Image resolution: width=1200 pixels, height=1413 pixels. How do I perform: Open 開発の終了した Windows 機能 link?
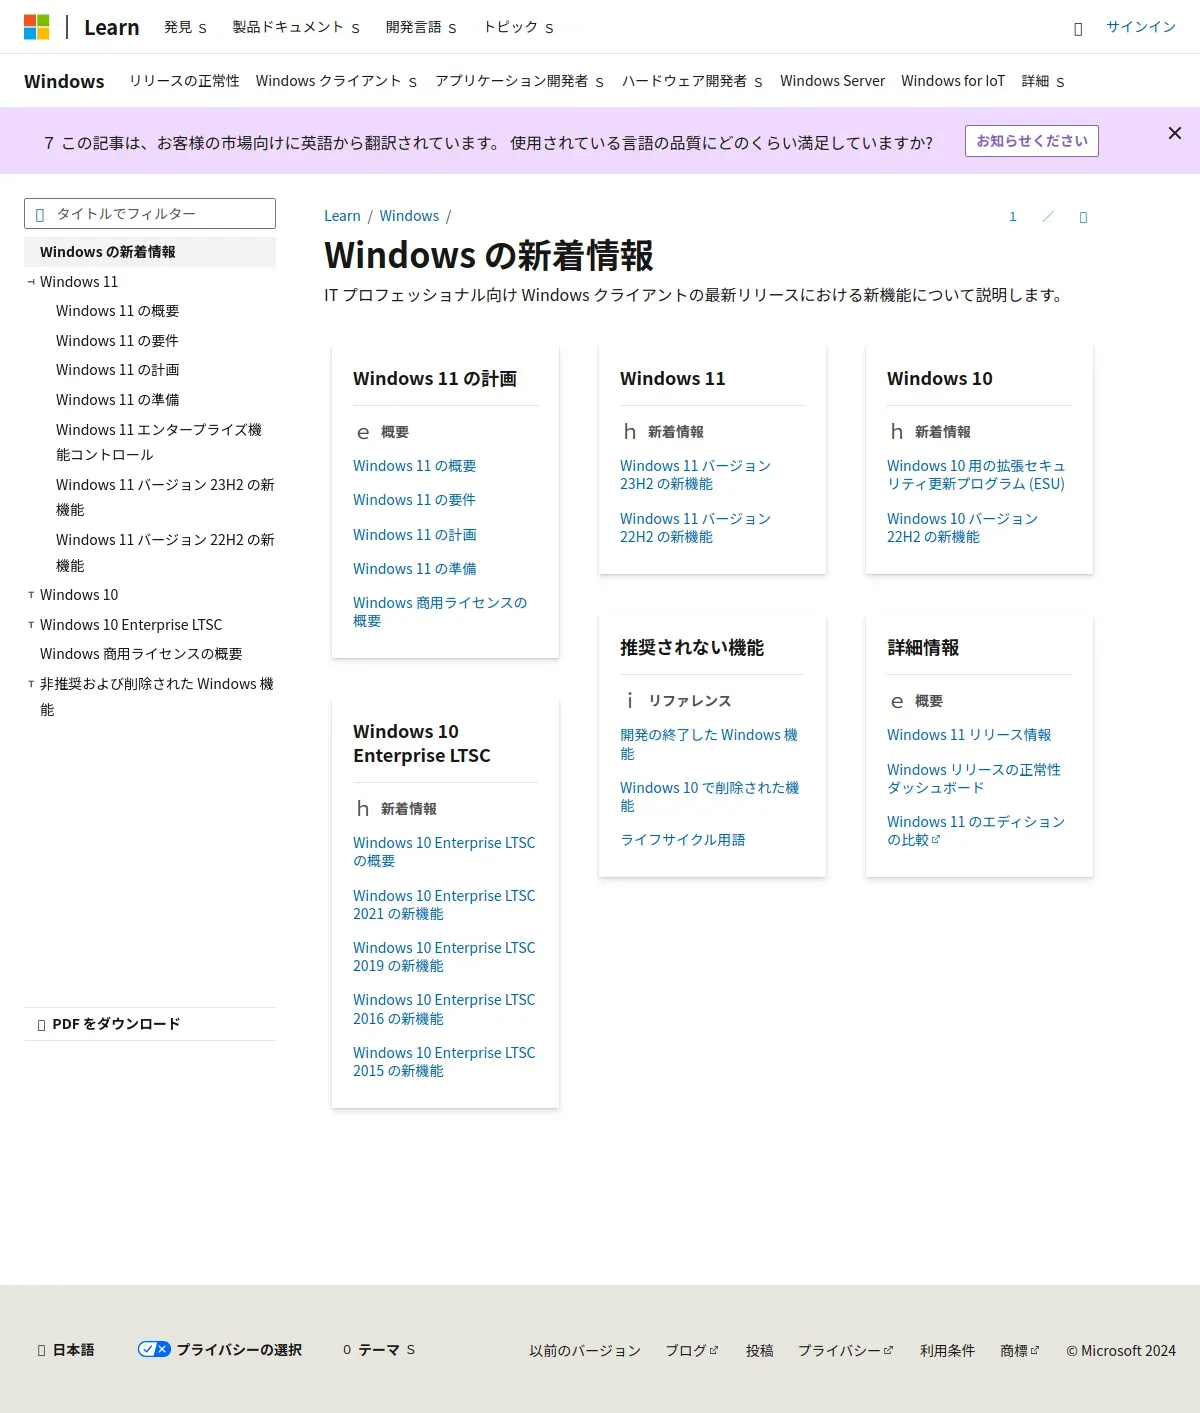click(709, 744)
